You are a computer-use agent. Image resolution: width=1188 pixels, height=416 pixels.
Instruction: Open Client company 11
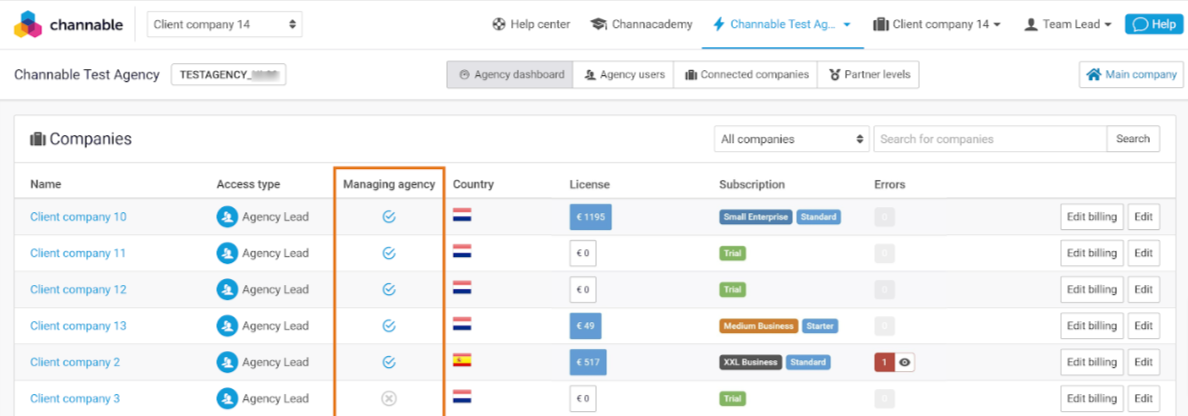[x=78, y=253]
